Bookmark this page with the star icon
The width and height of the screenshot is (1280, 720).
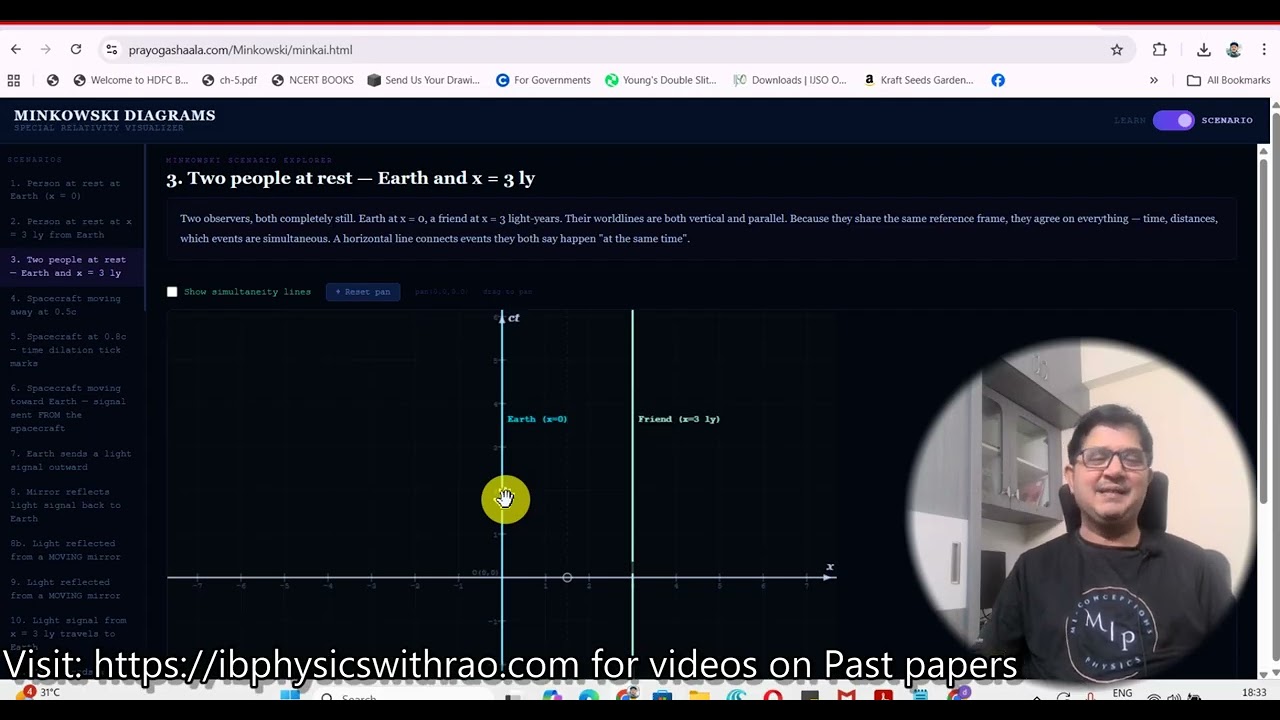coord(1117,49)
